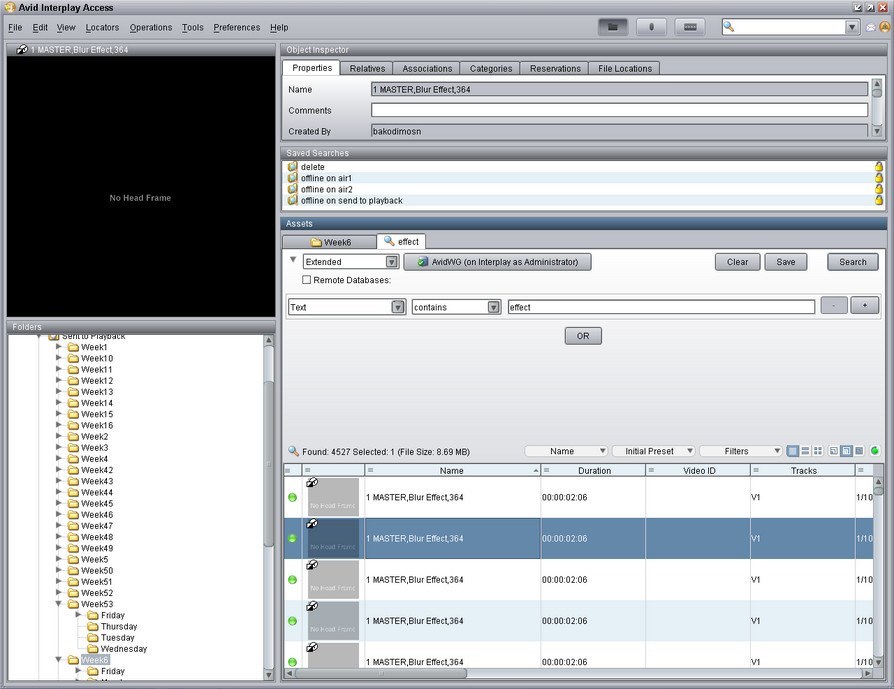Click the microphone icon in the top toolbar
This screenshot has width=894, height=689.
pyautogui.click(x=652, y=27)
